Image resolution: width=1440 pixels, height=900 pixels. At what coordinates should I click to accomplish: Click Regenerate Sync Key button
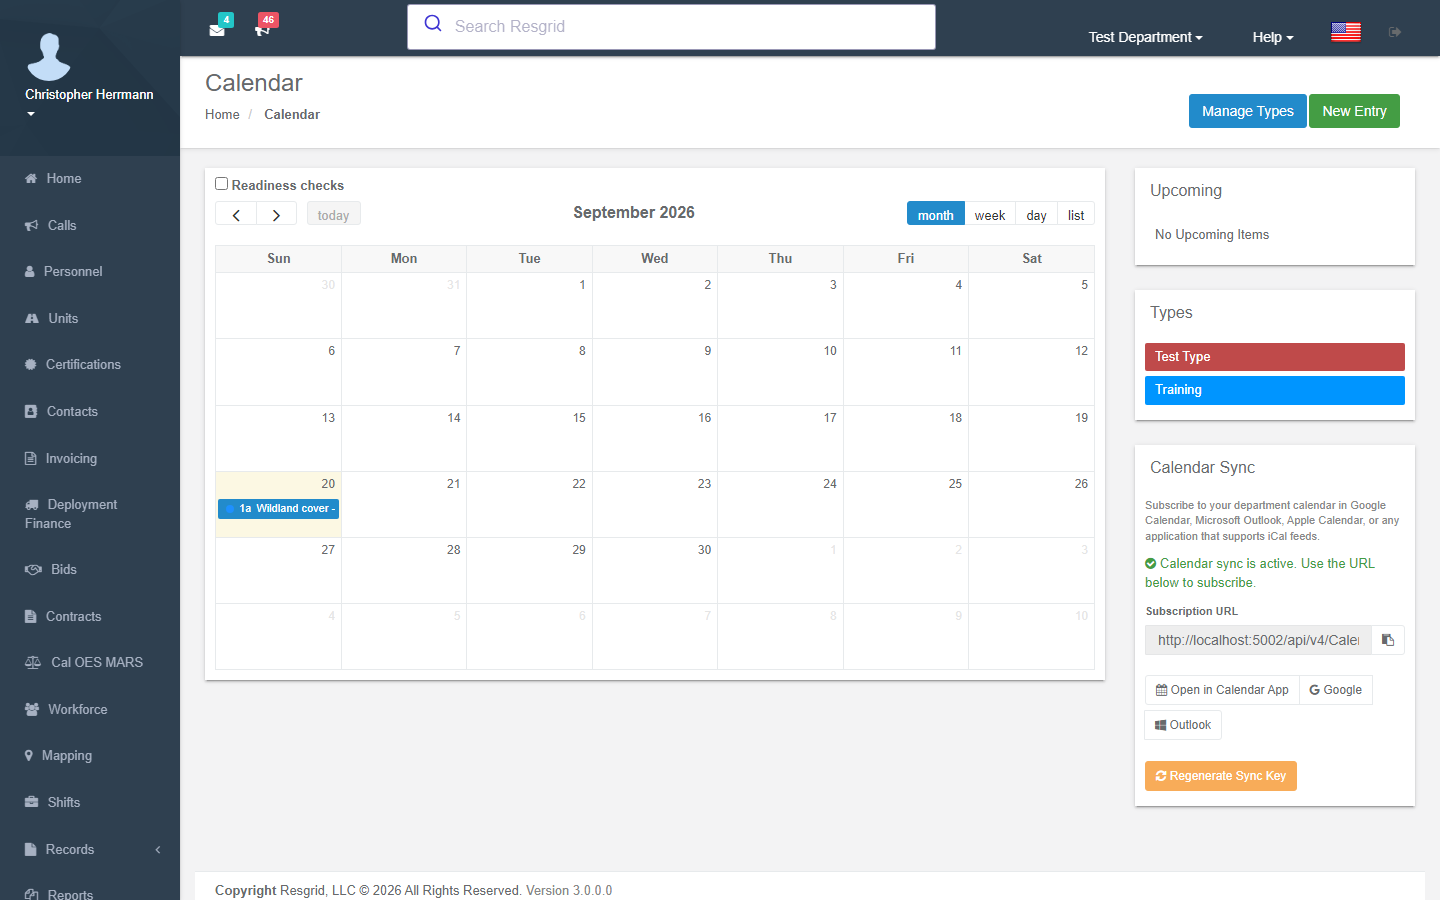click(x=1221, y=776)
